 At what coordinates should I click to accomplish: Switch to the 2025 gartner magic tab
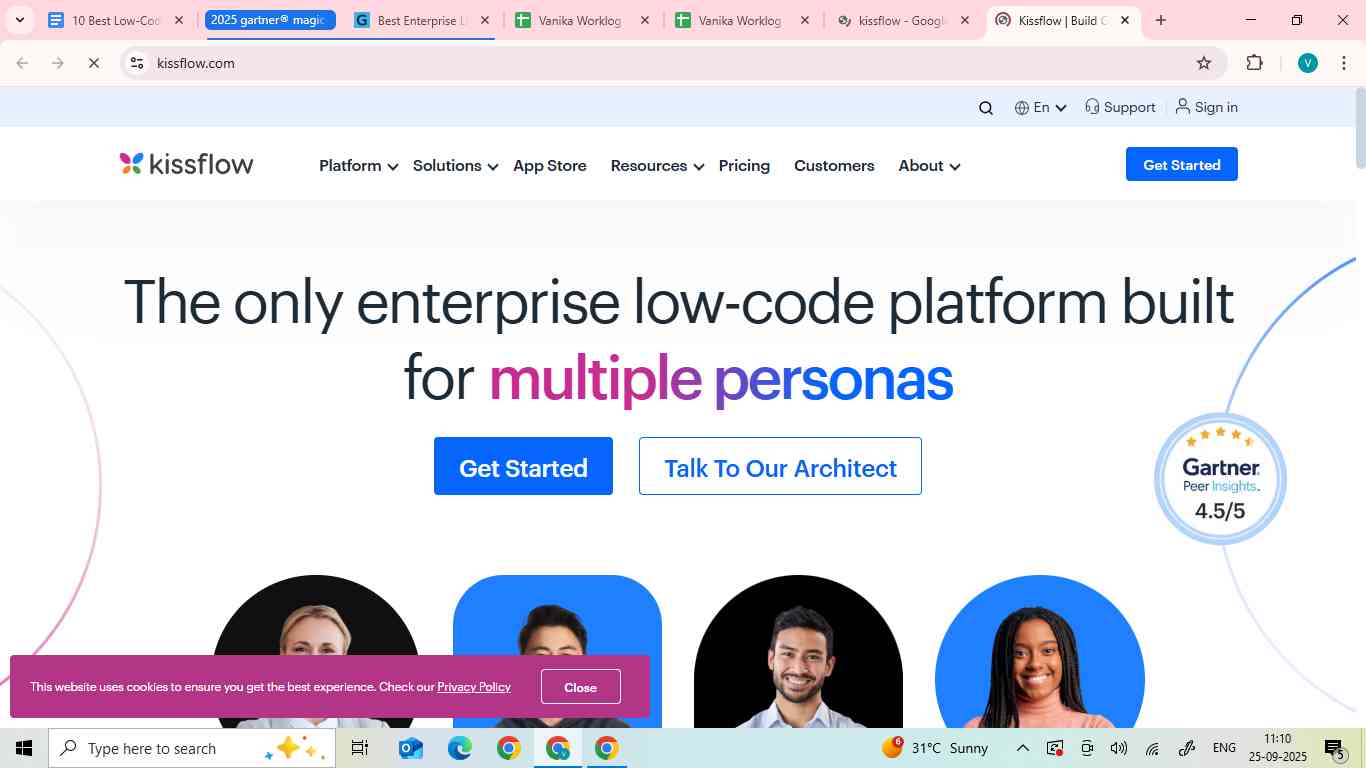pyautogui.click(x=270, y=20)
